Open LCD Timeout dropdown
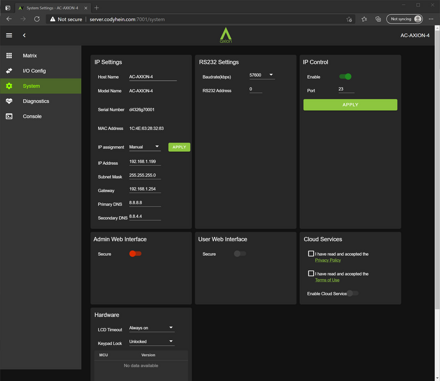 tap(152, 328)
